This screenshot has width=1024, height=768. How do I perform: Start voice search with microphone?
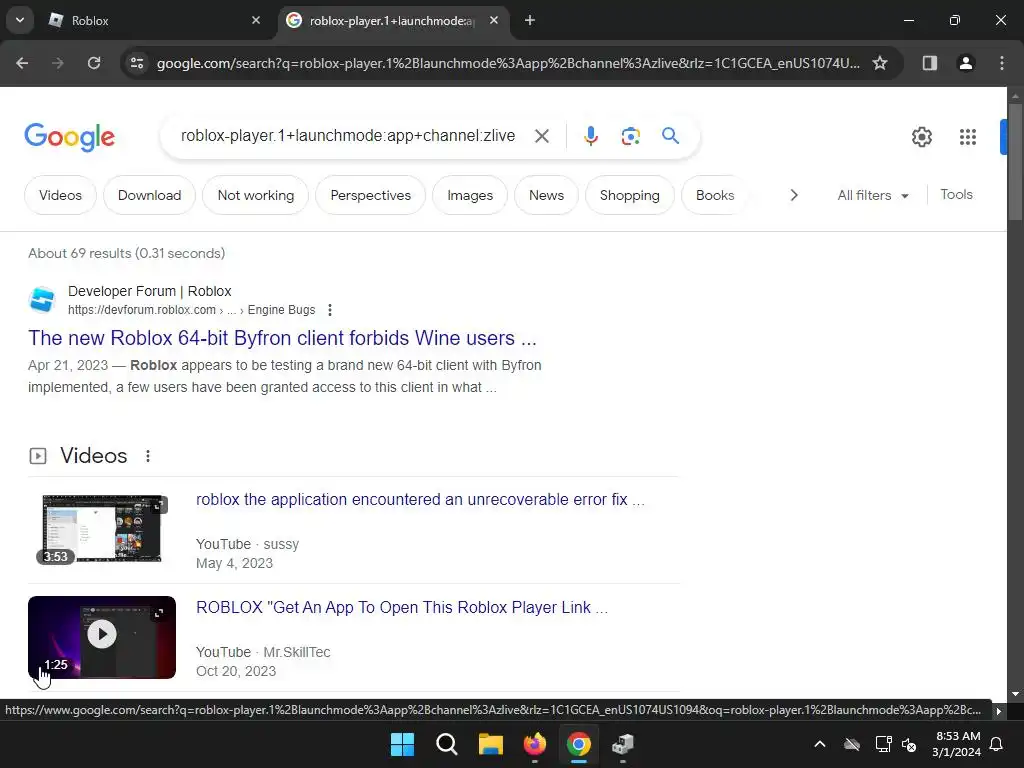(590, 136)
